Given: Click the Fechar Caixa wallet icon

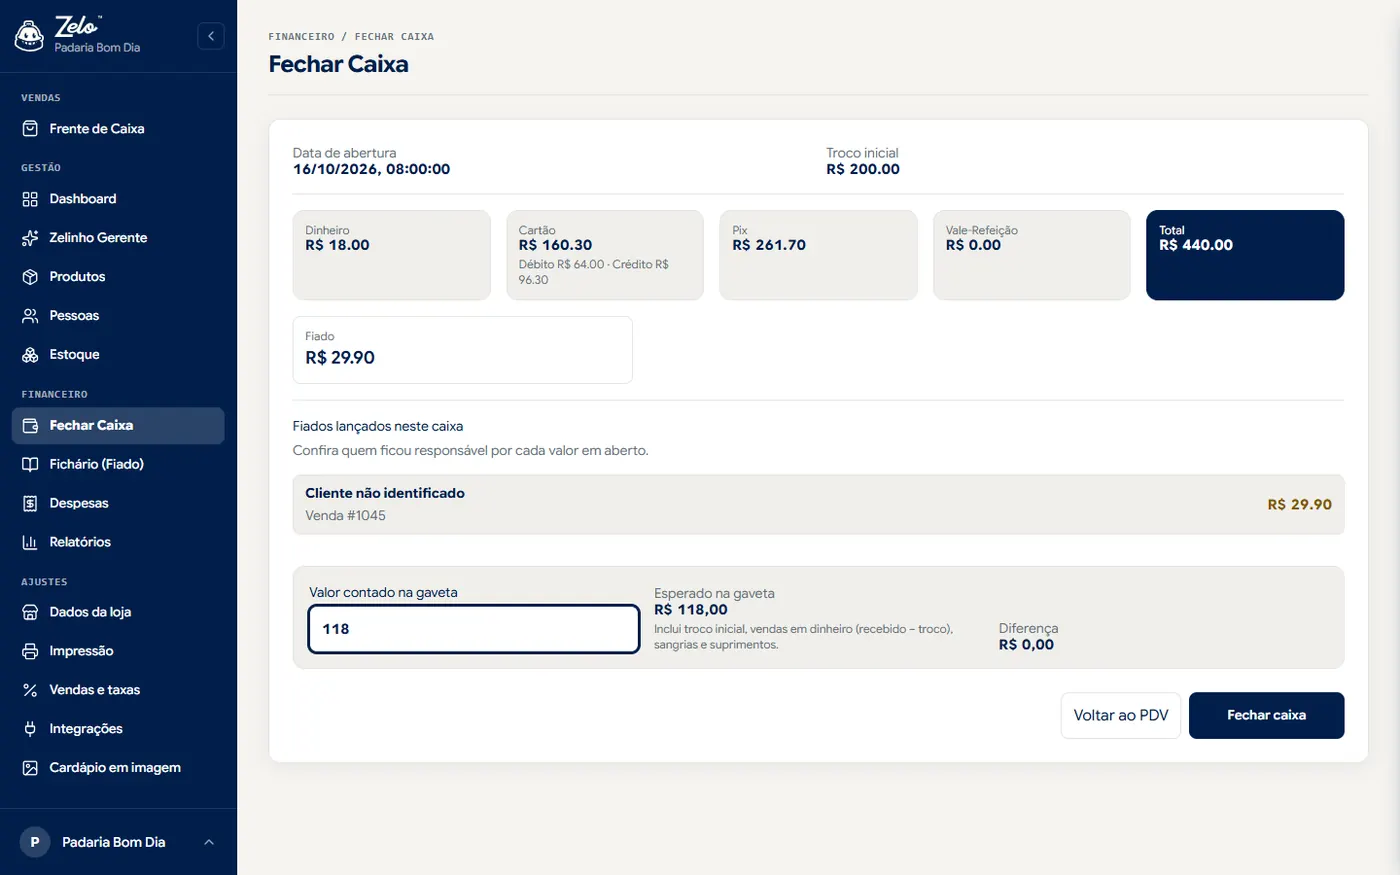Looking at the screenshot, I should pyautogui.click(x=30, y=426).
